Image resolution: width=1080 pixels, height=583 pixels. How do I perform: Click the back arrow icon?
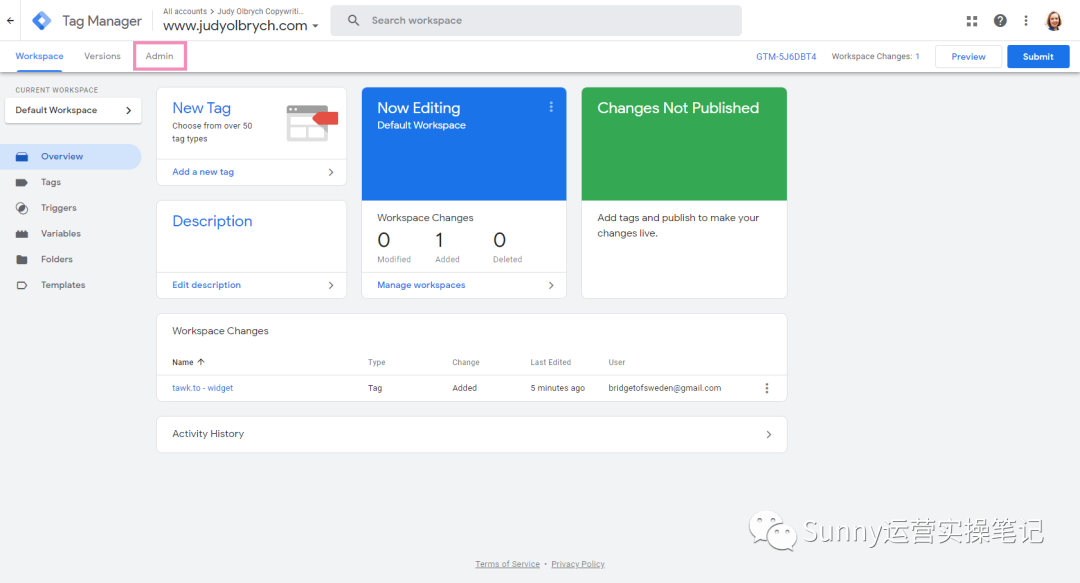point(11,21)
